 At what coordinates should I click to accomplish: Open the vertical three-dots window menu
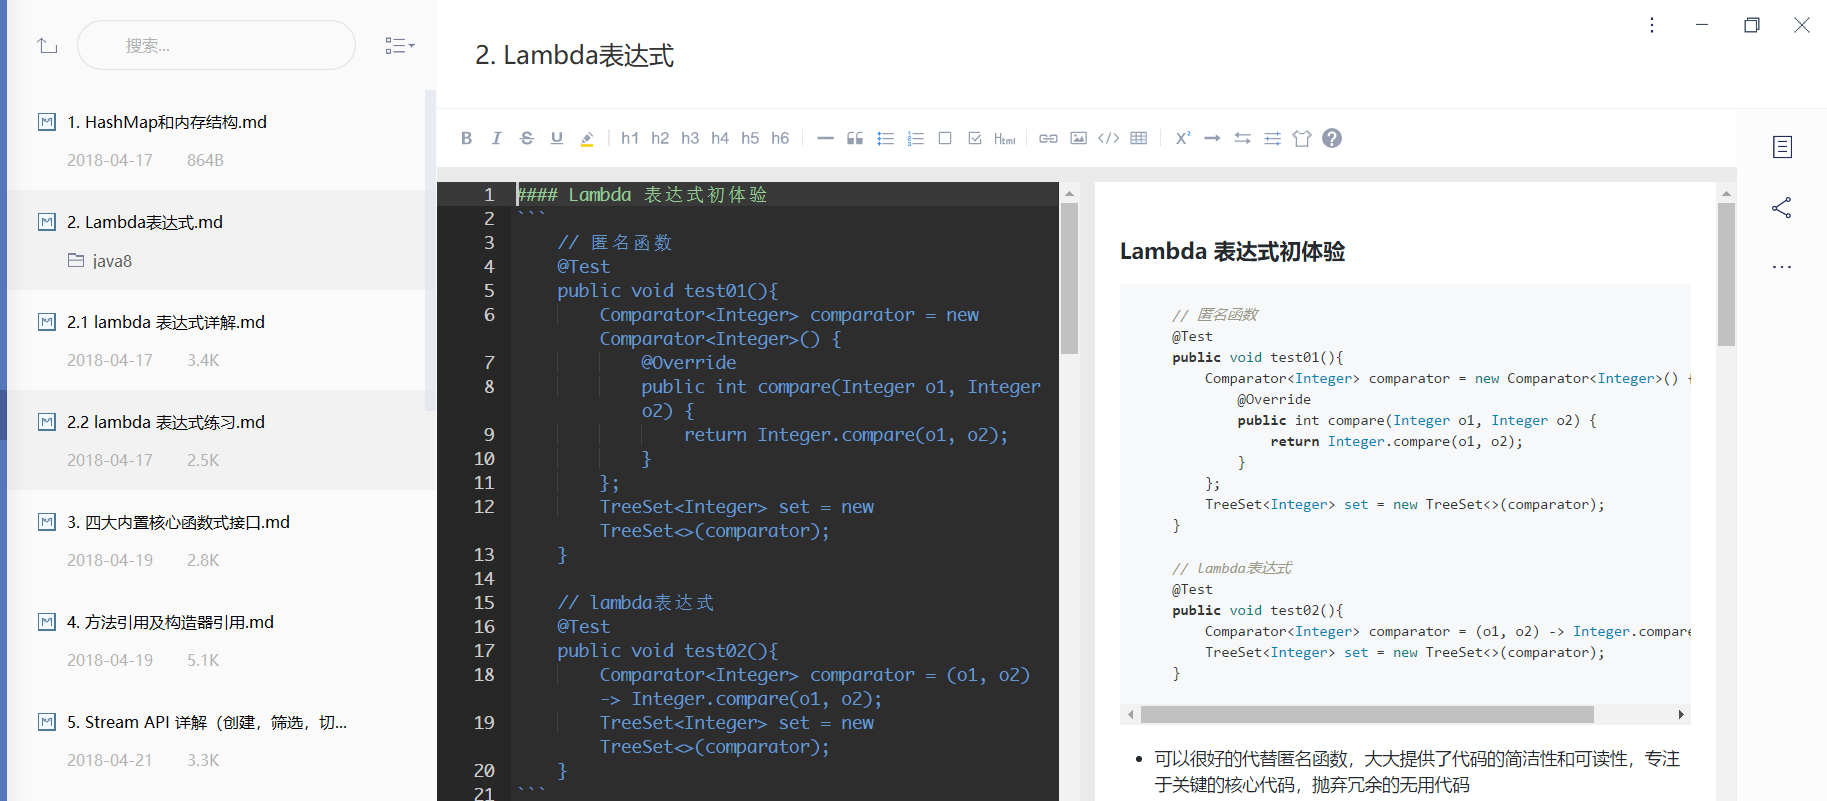pyautogui.click(x=1652, y=25)
